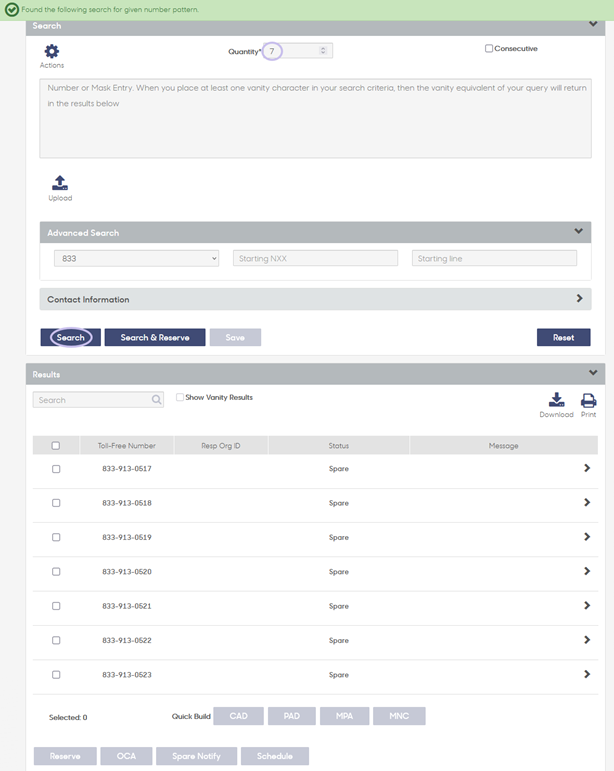Screen dimensions: 614x771
Task: Focus the Starting NXX input field
Action: point(315,258)
